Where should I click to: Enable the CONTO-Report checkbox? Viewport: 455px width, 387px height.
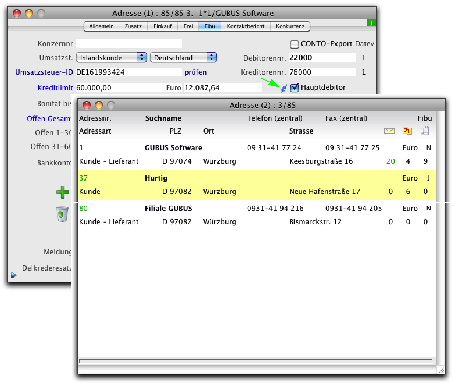click(294, 44)
